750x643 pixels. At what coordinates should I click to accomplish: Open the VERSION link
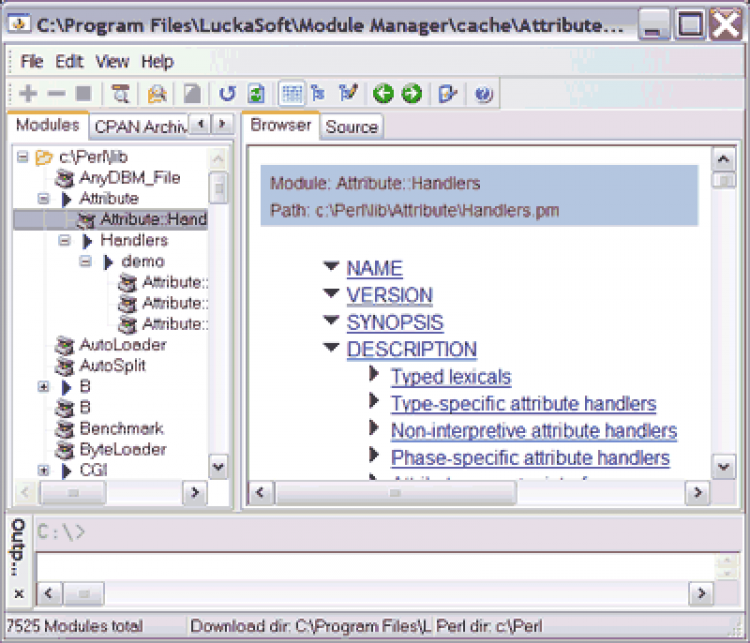coord(390,296)
